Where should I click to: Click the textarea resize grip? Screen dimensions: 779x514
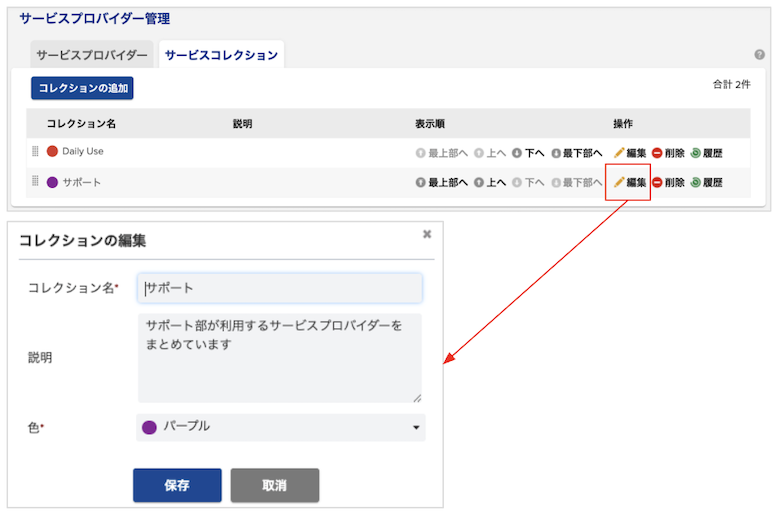coord(417,398)
